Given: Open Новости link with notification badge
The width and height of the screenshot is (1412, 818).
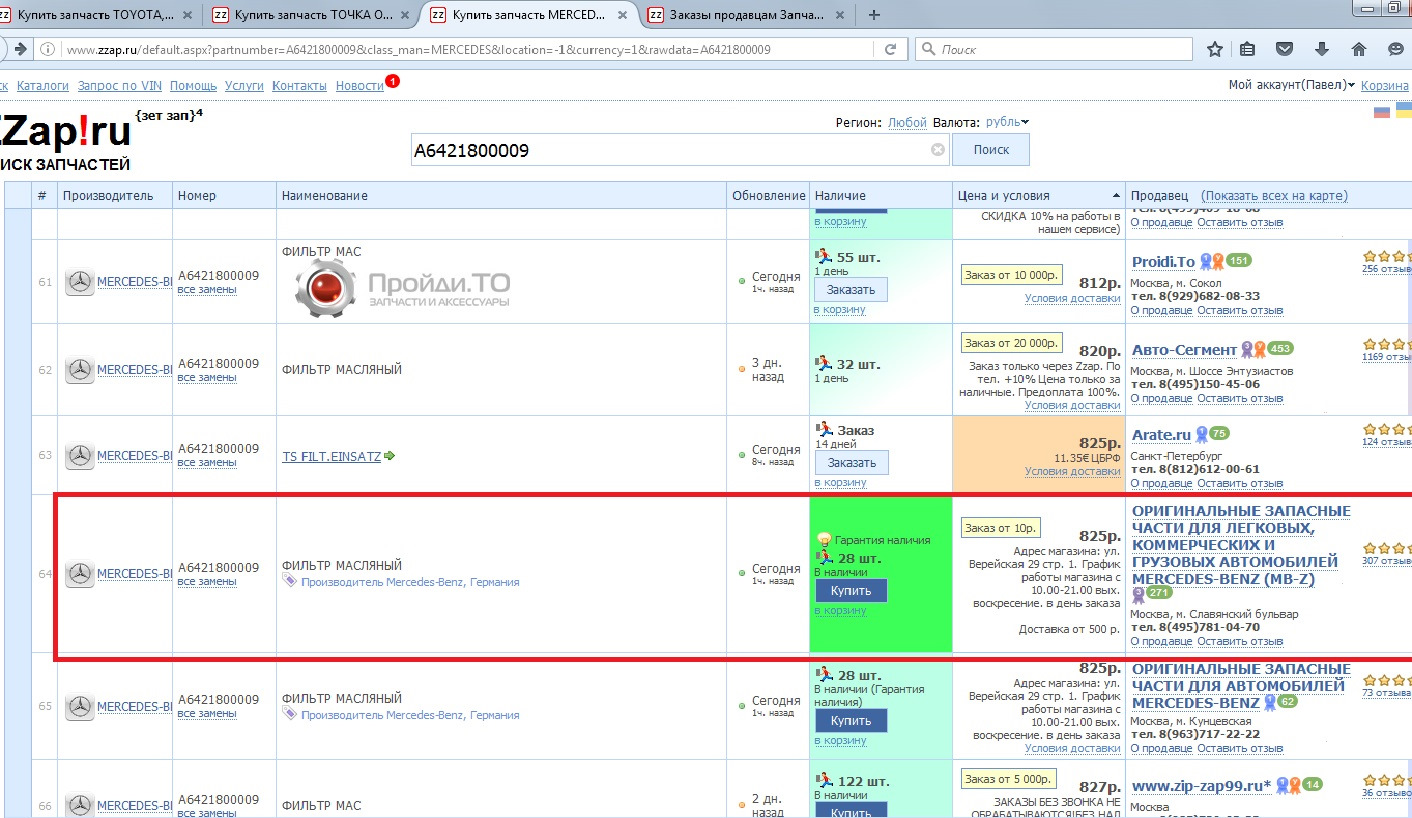Looking at the screenshot, I should point(360,86).
